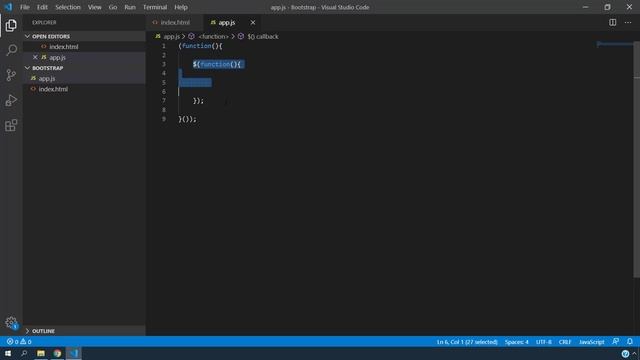Change Spaces: 4 indentation setting
The image size is (640, 360).
tap(516, 342)
